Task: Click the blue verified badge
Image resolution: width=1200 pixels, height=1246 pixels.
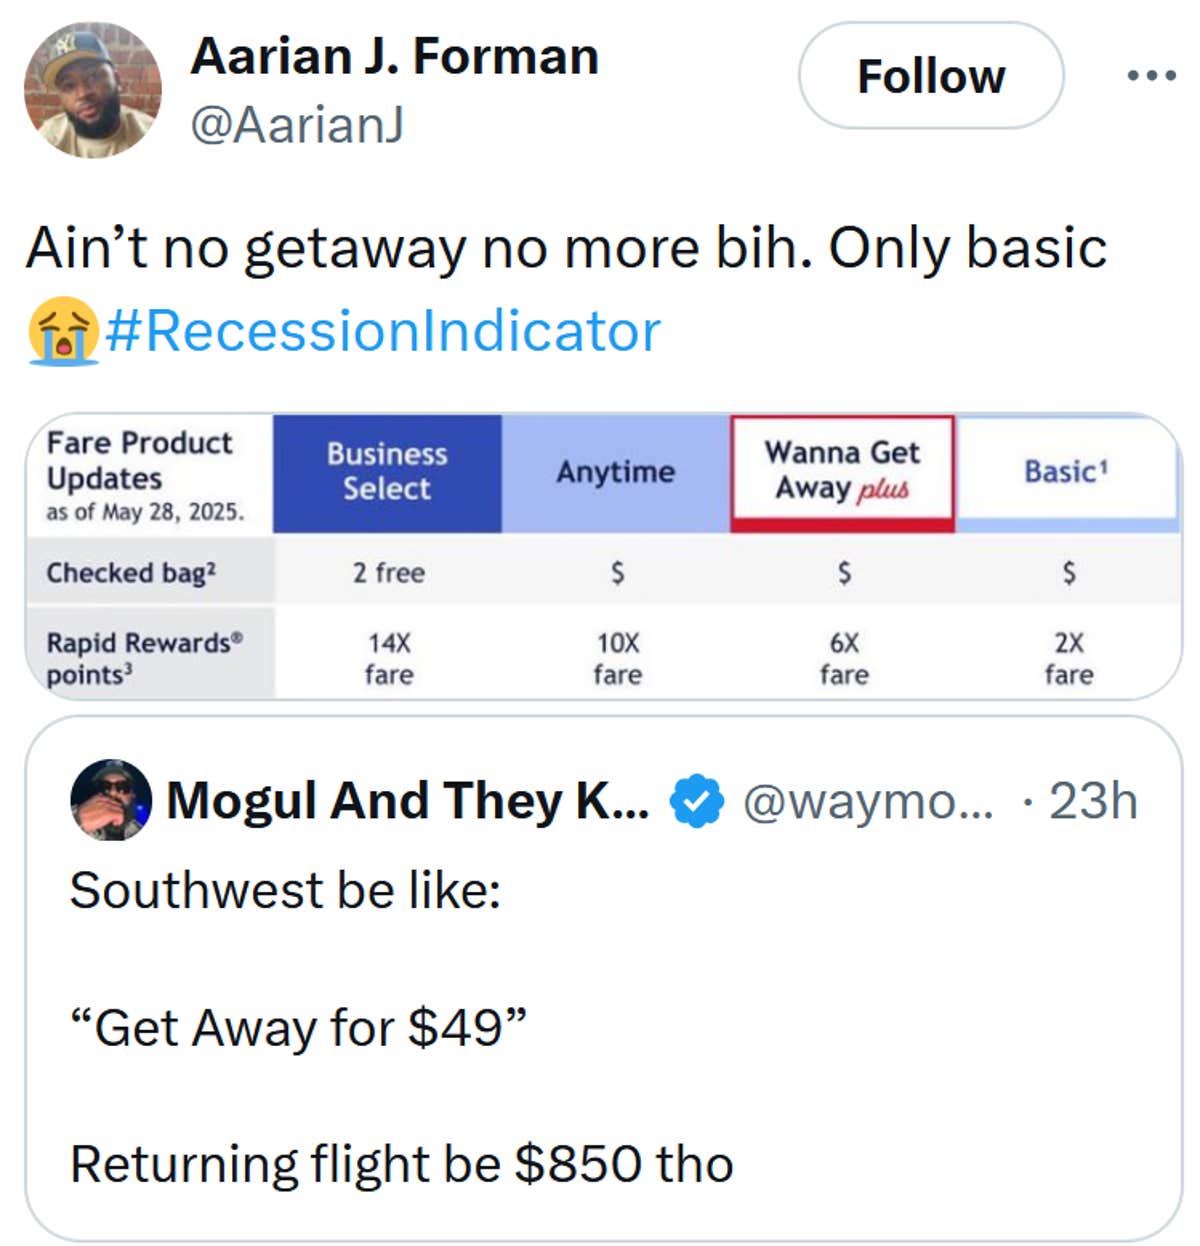Action: click(x=696, y=801)
